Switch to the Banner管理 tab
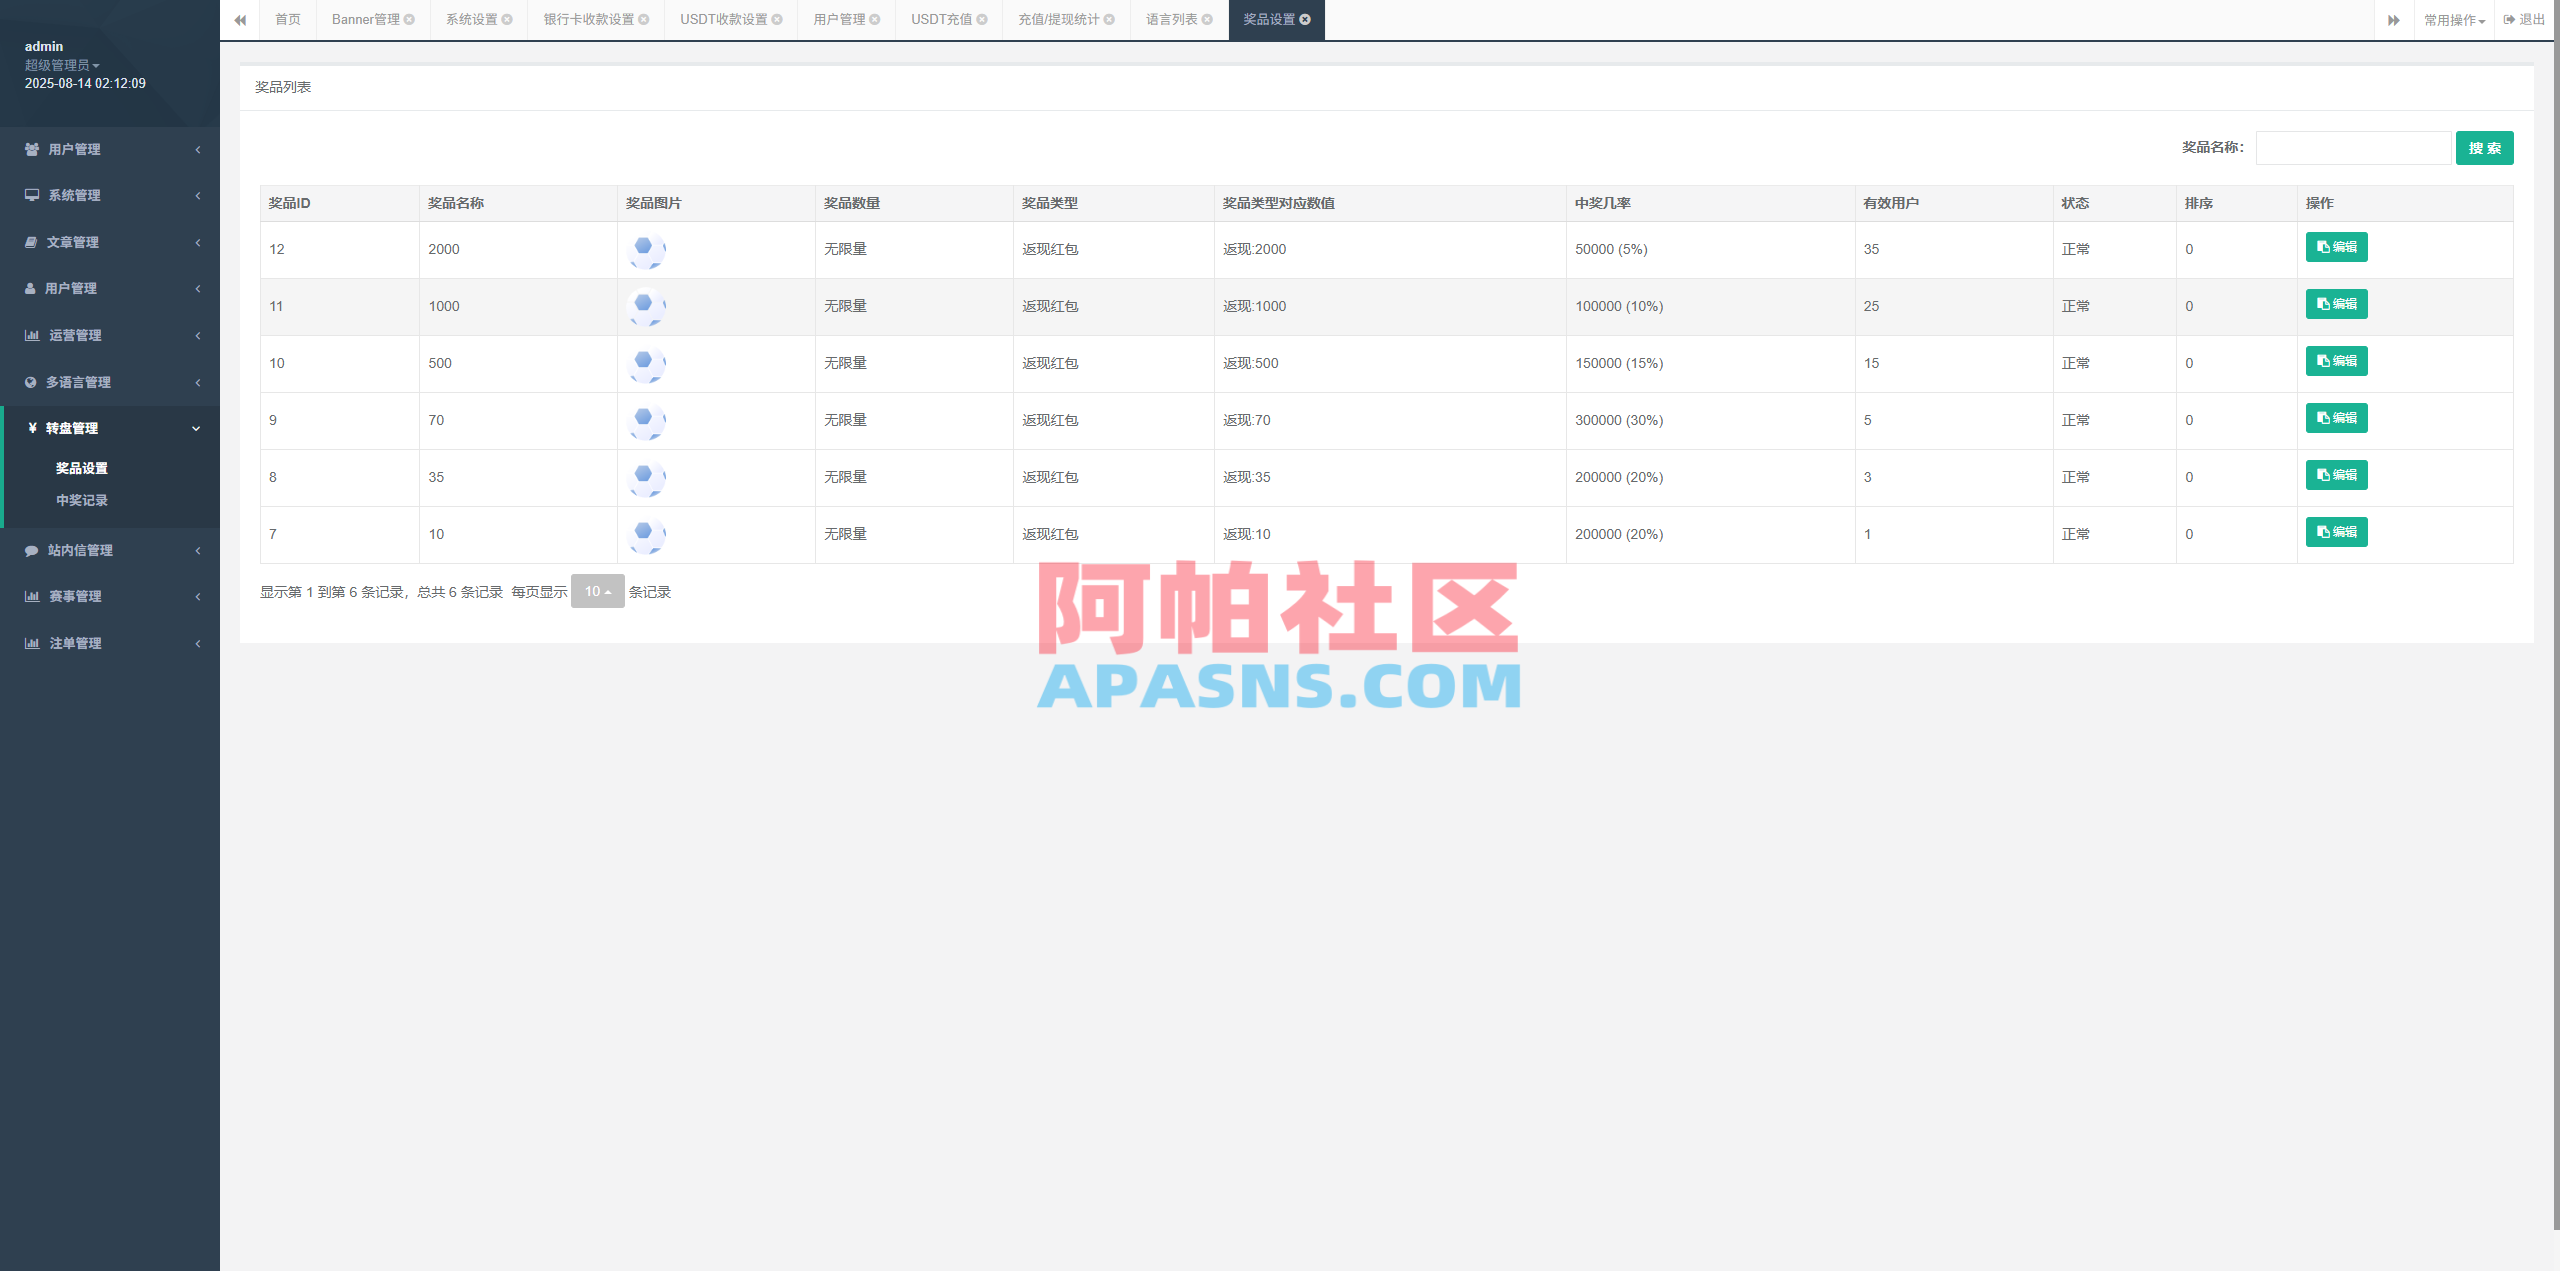Viewport: 2560px width, 1271px height. click(x=365, y=19)
